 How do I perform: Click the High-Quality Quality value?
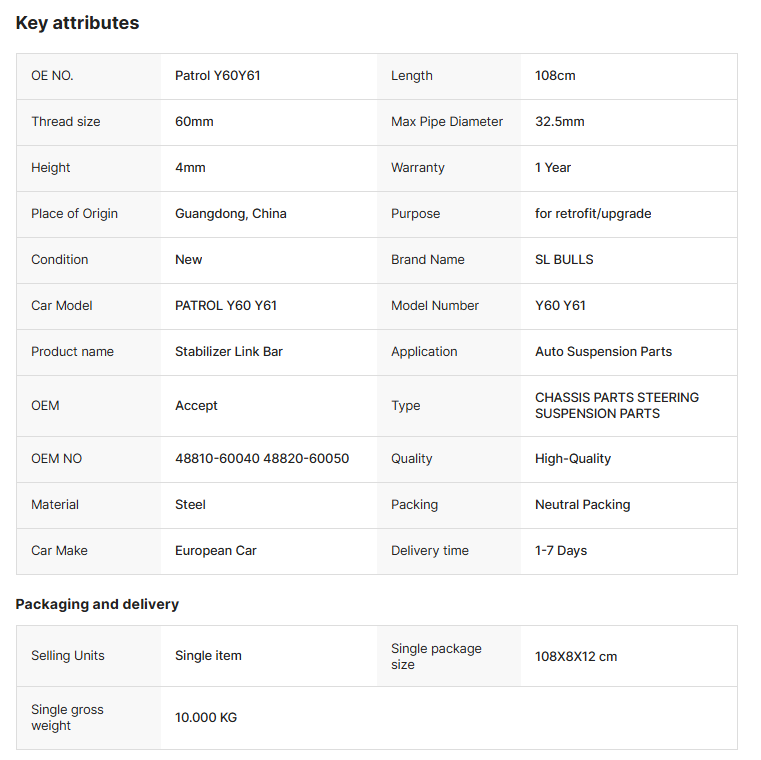(573, 459)
